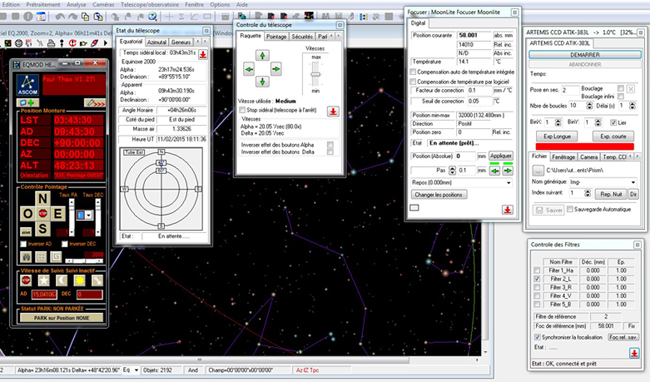Switch to the Azimutal tab

tap(156, 42)
